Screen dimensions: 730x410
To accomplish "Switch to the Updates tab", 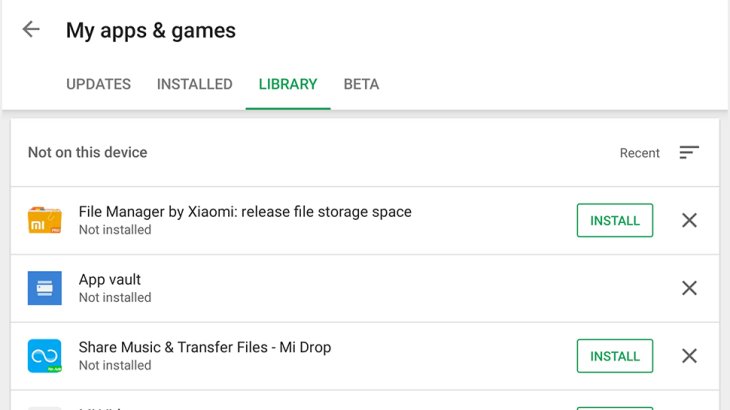I will point(98,84).
